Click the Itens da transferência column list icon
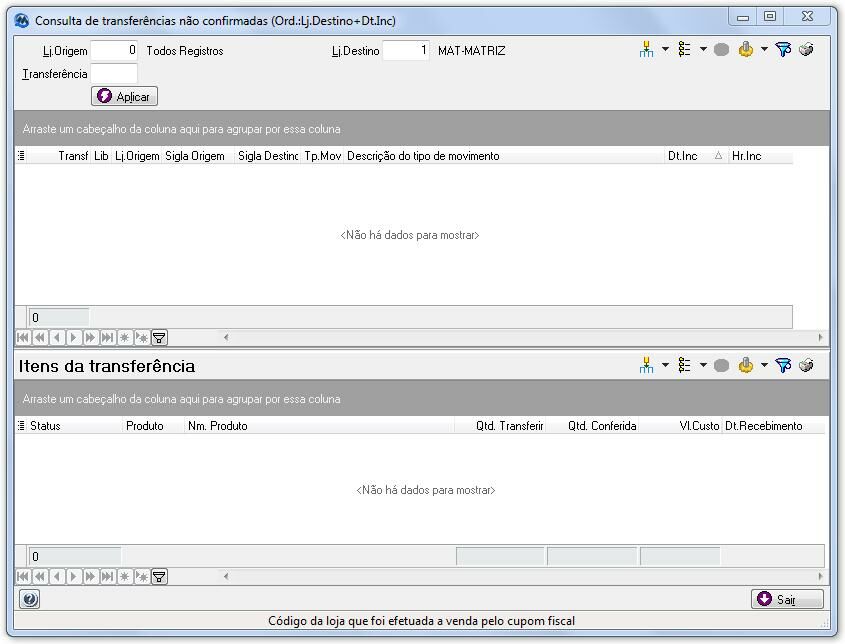The height and width of the screenshot is (644, 845). [x=684, y=365]
